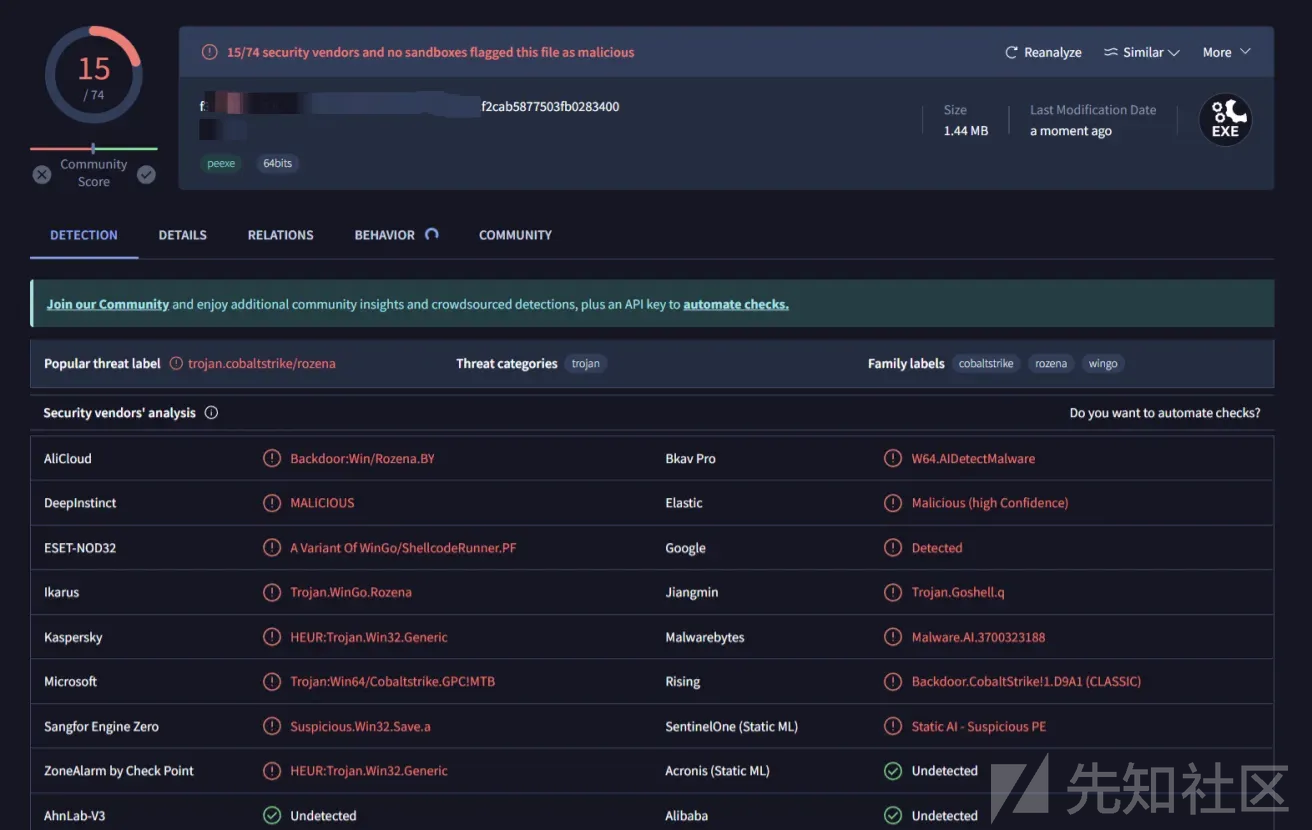
Task: Click the Ikarus detection alert icon
Action: (272, 592)
